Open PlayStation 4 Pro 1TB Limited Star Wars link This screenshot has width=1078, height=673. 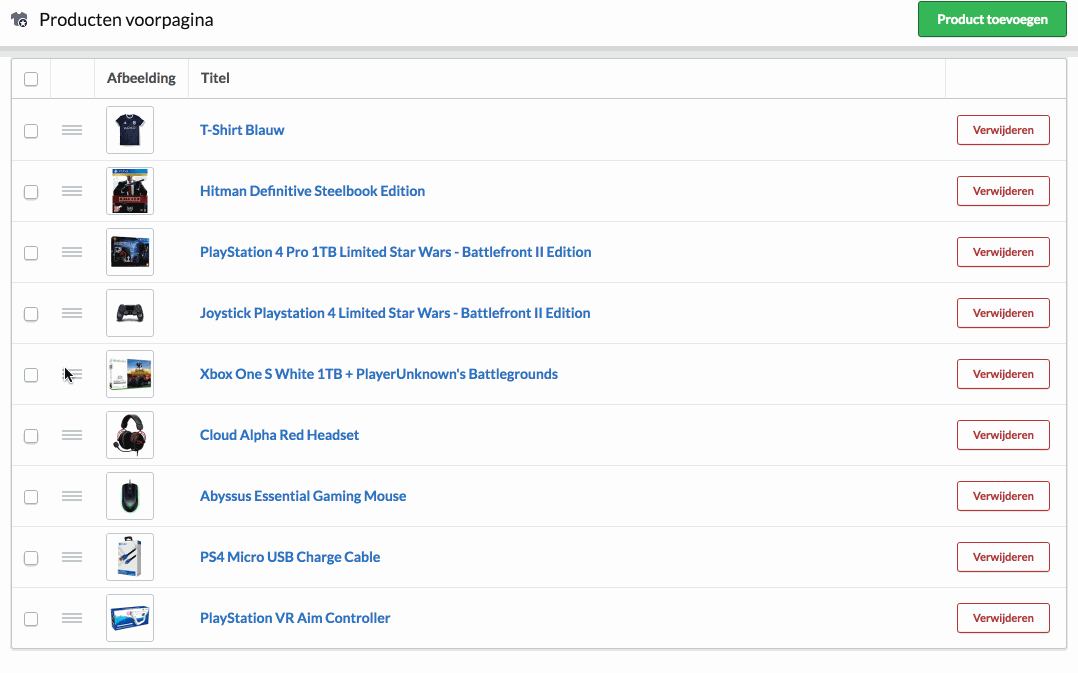point(395,252)
